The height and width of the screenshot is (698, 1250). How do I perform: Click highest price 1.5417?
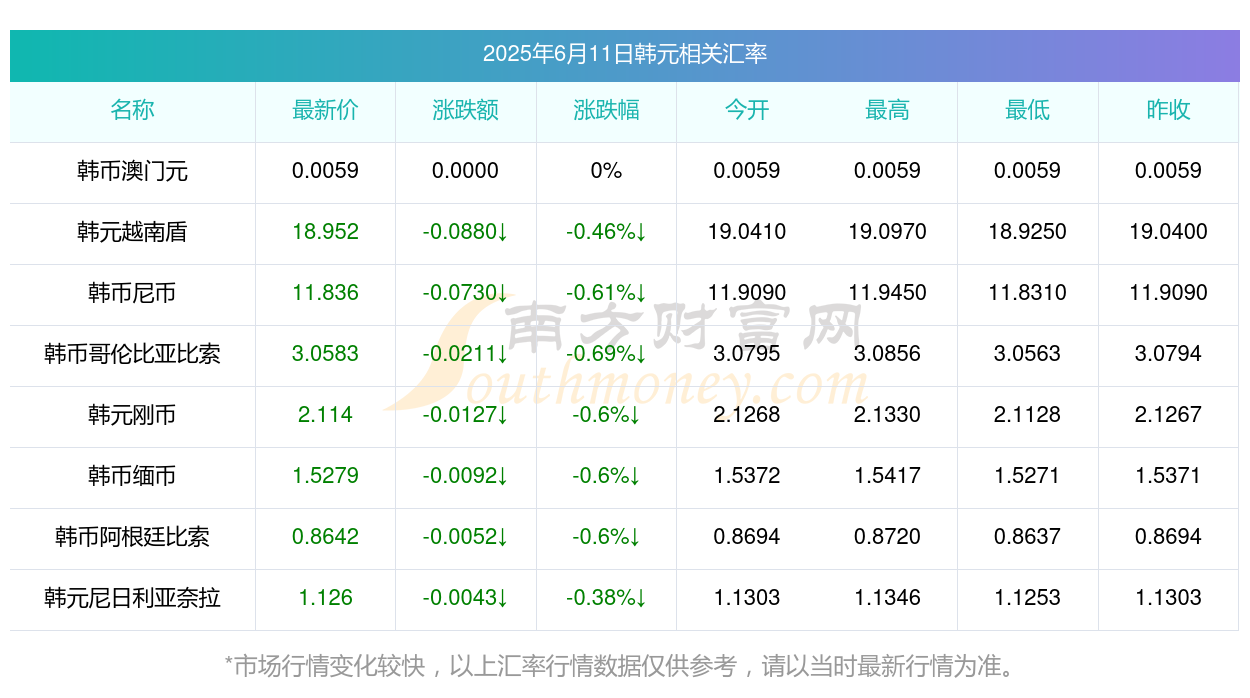click(887, 476)
